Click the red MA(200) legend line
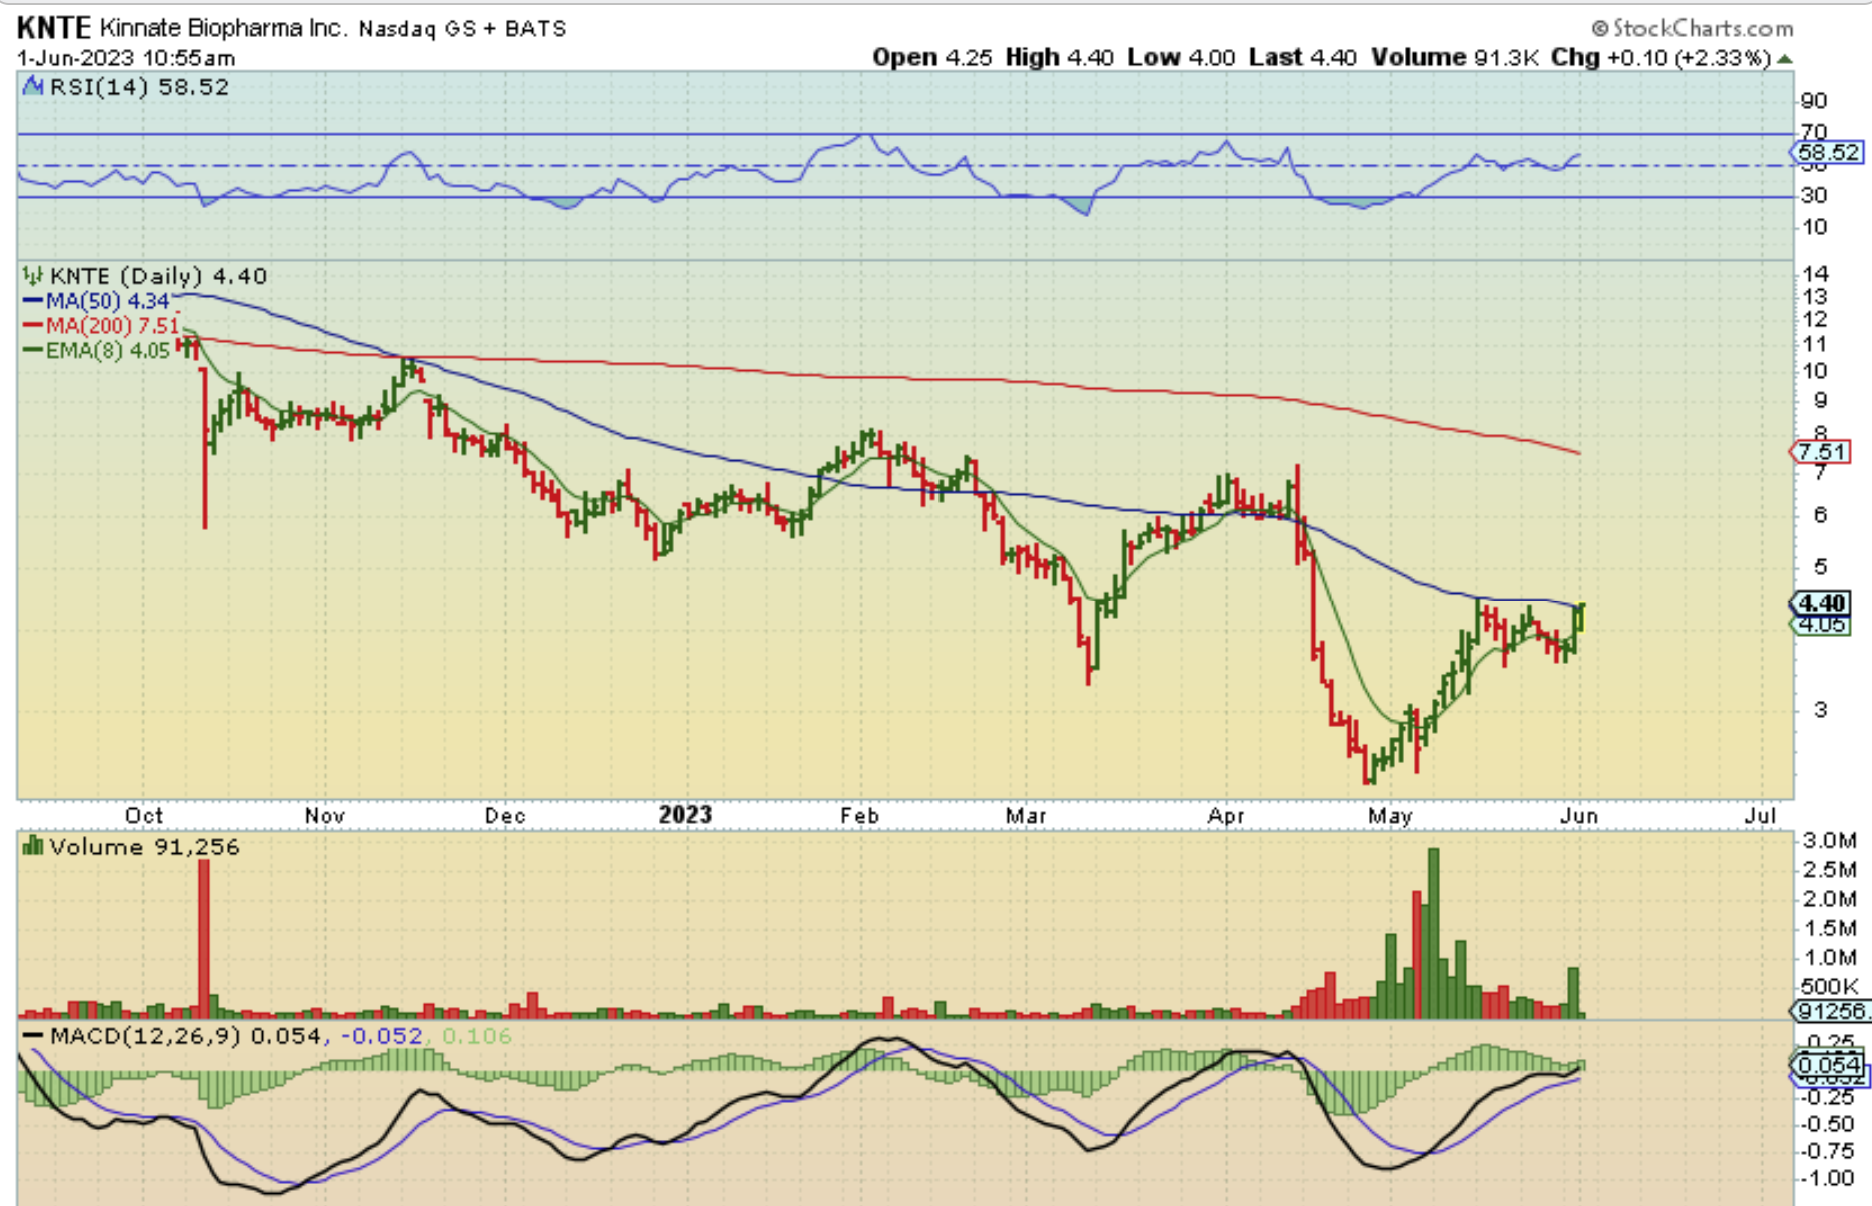 coord(33,326)
